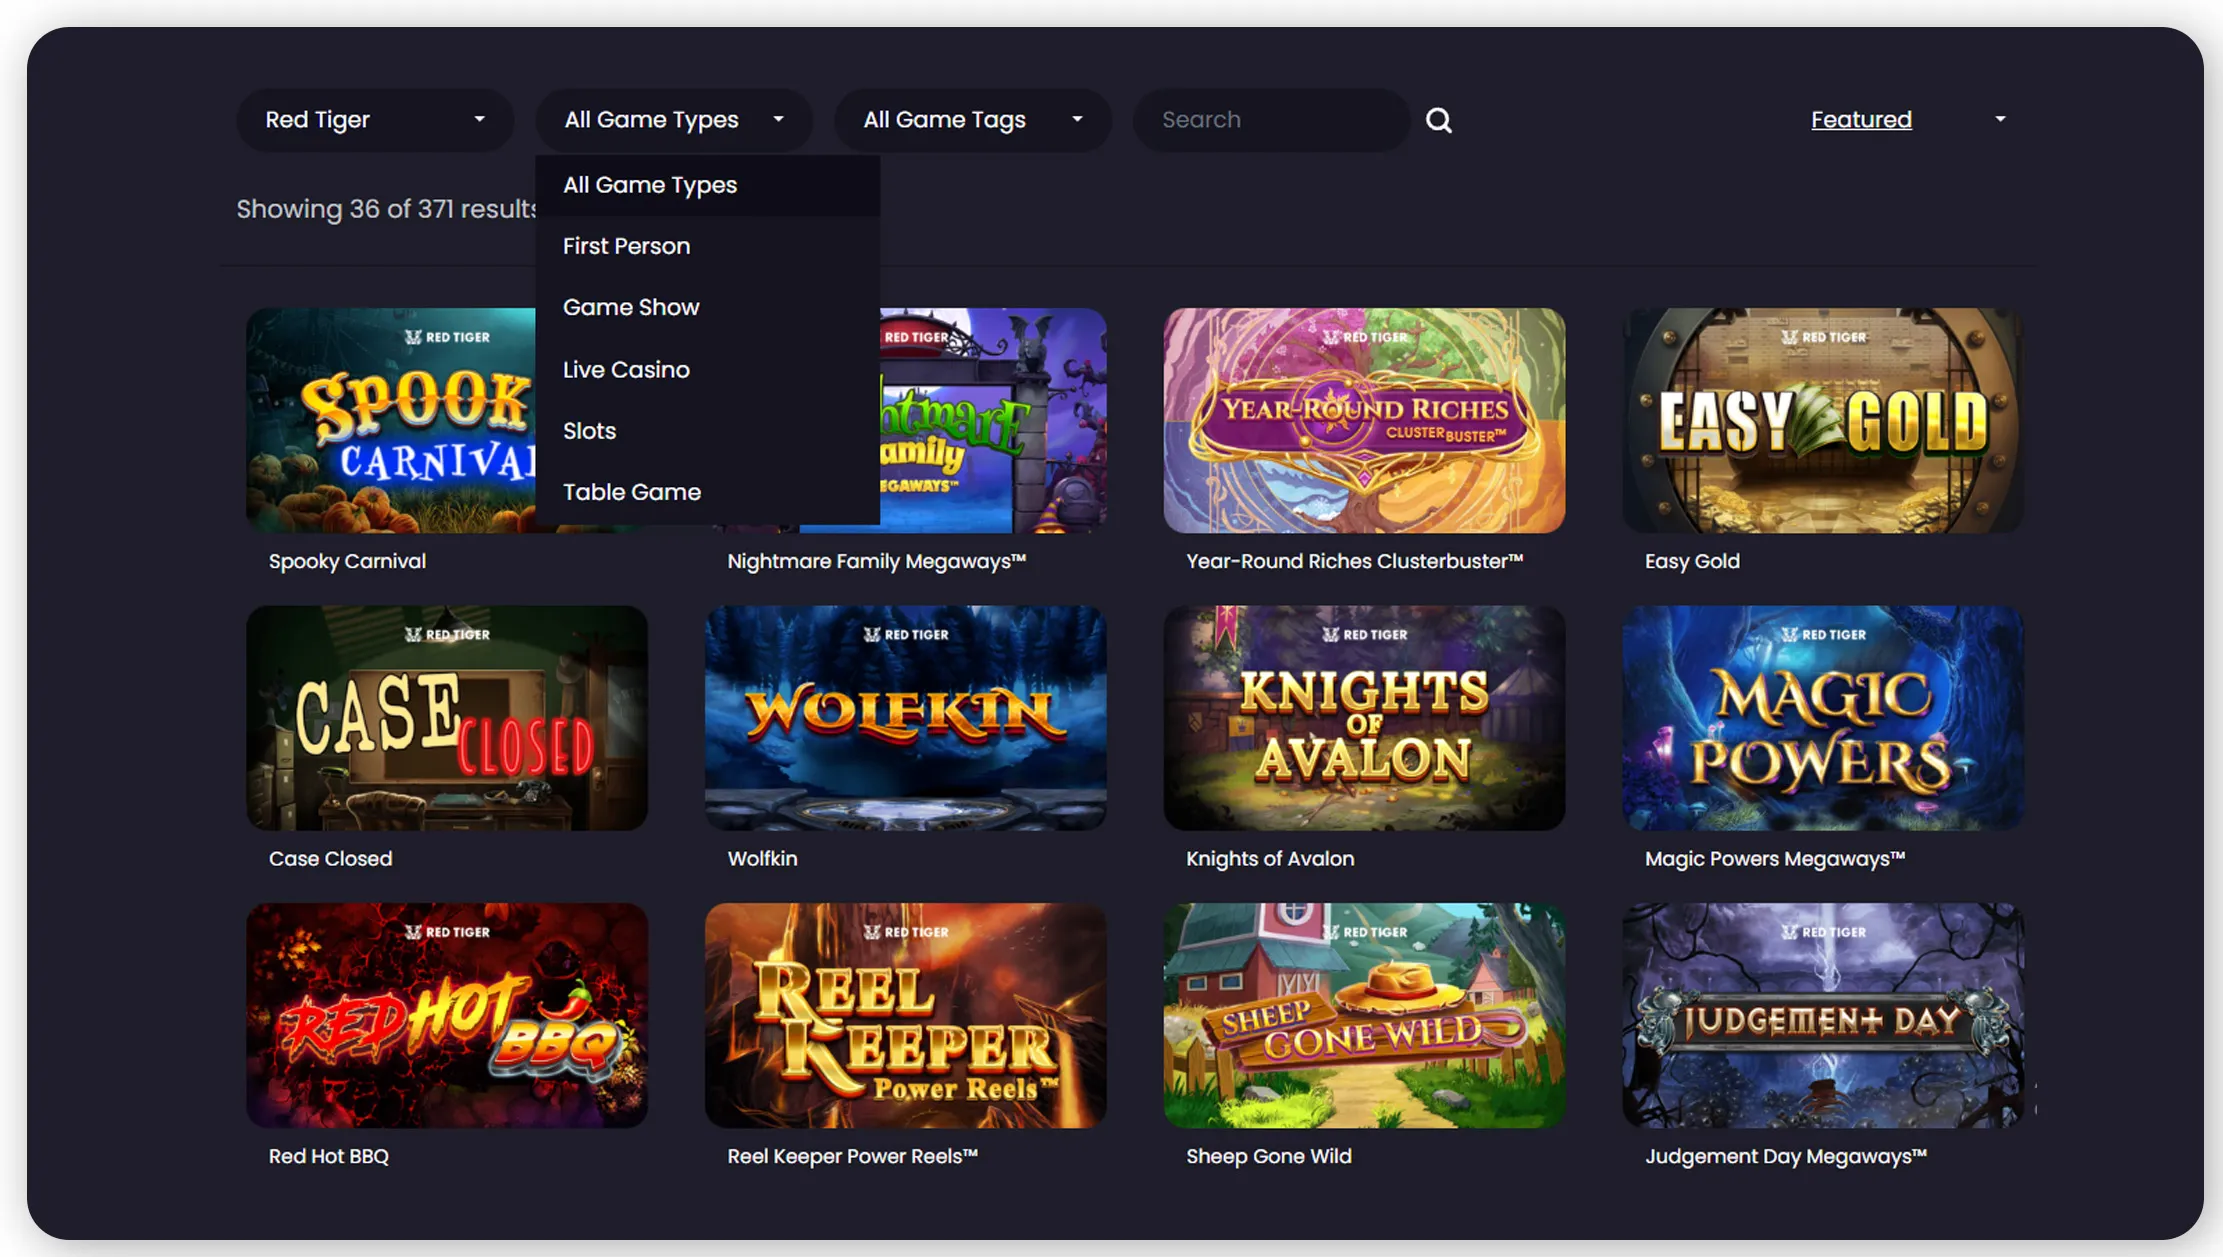Screen dimensions: 2223x1257
Task: Click the magnifying glass search icon
Action: (1438, 120)
